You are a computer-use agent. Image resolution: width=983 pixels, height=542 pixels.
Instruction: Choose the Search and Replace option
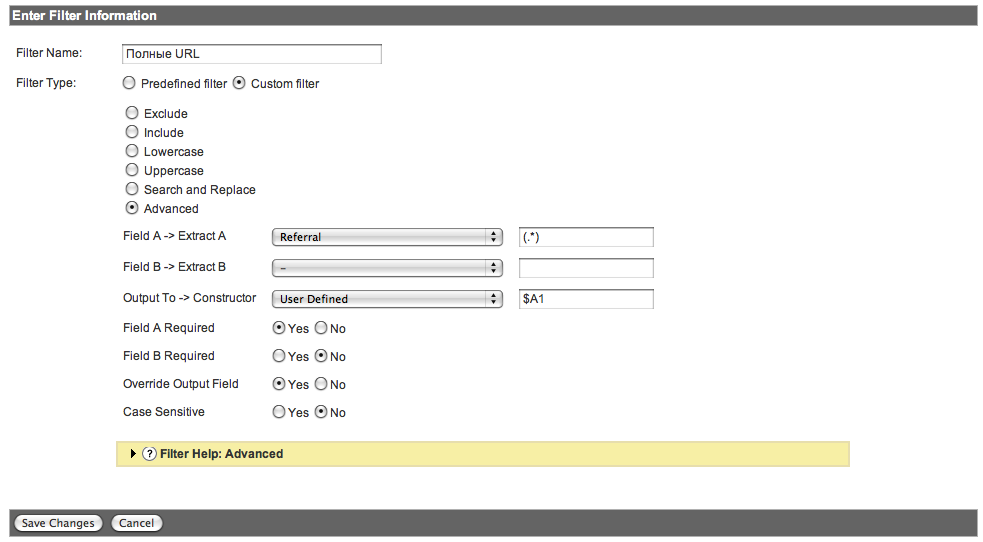132,189
